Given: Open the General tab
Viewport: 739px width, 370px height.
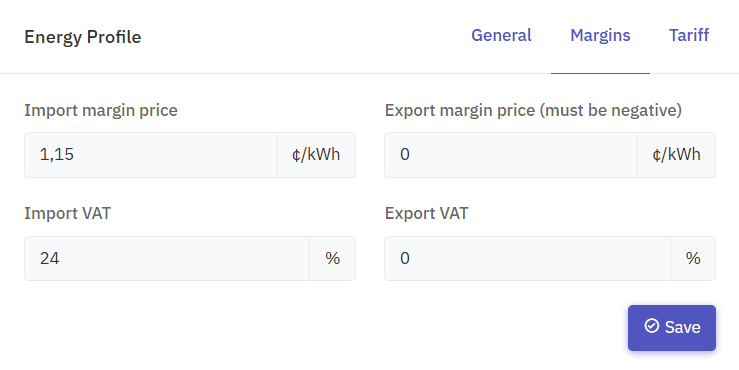Looking at the screenshot, I should 501,35.
